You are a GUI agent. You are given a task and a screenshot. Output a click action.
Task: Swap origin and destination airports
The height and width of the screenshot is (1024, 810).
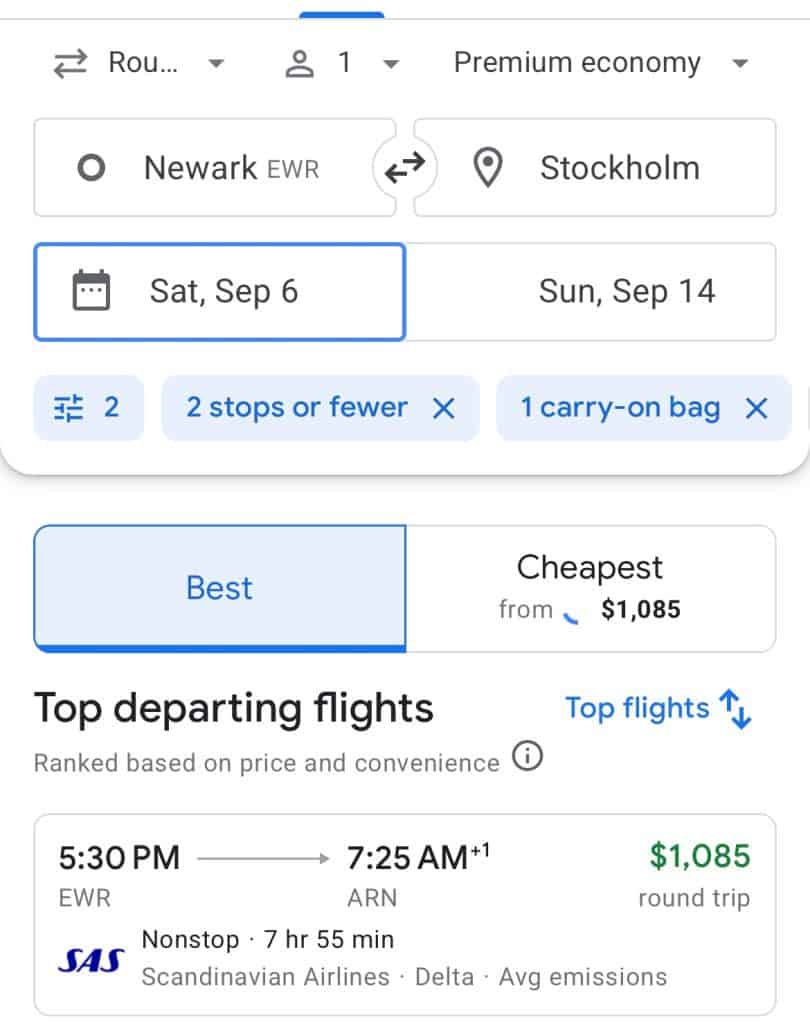tap(404, 168)
